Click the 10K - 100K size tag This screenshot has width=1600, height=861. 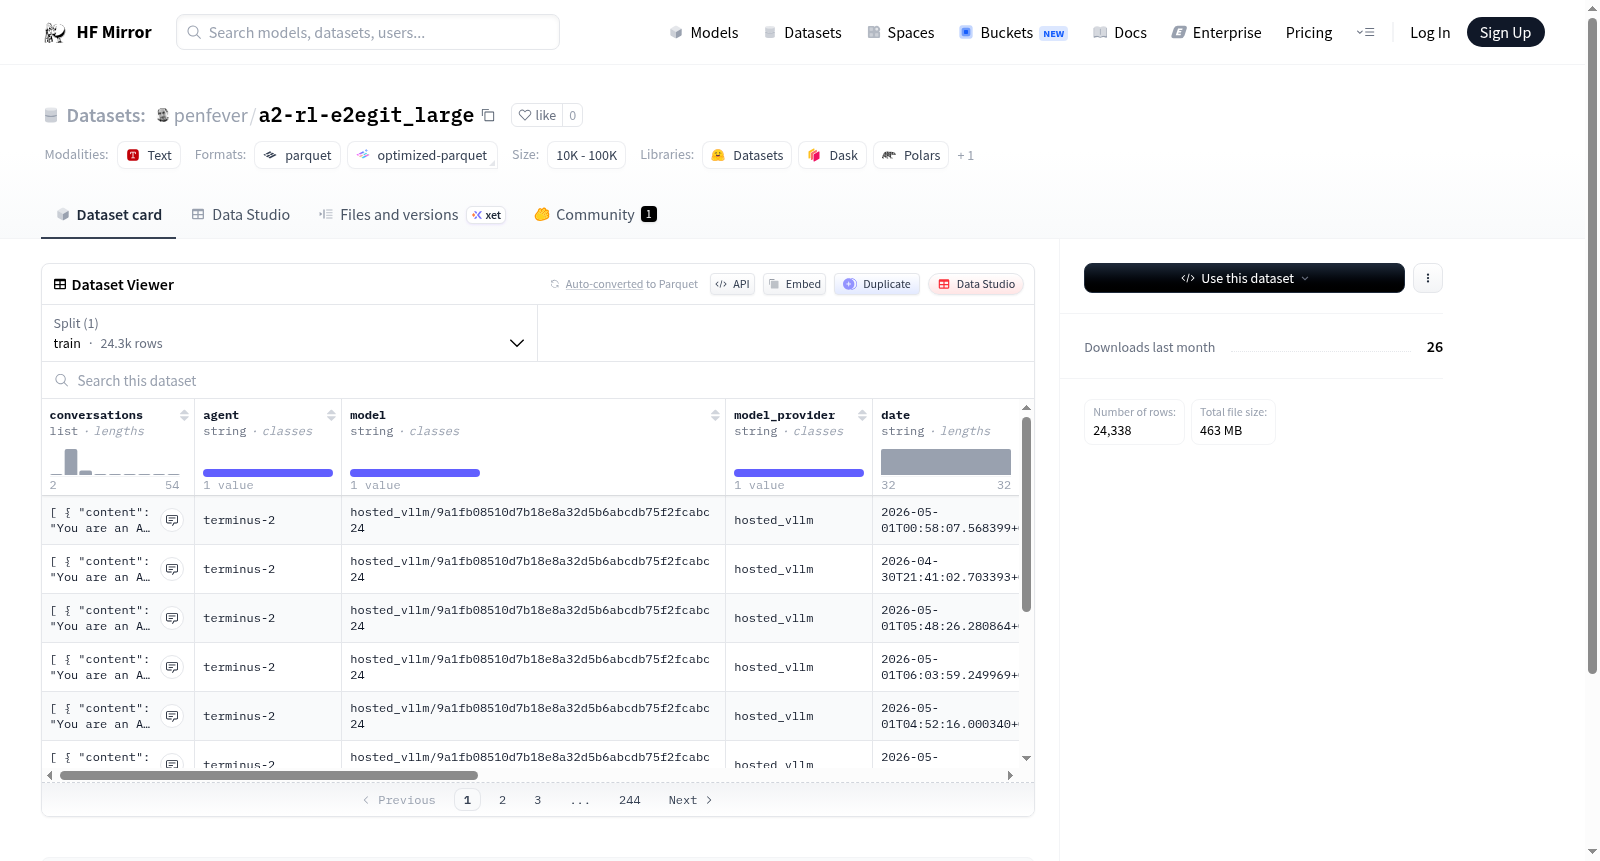point(586,155)
